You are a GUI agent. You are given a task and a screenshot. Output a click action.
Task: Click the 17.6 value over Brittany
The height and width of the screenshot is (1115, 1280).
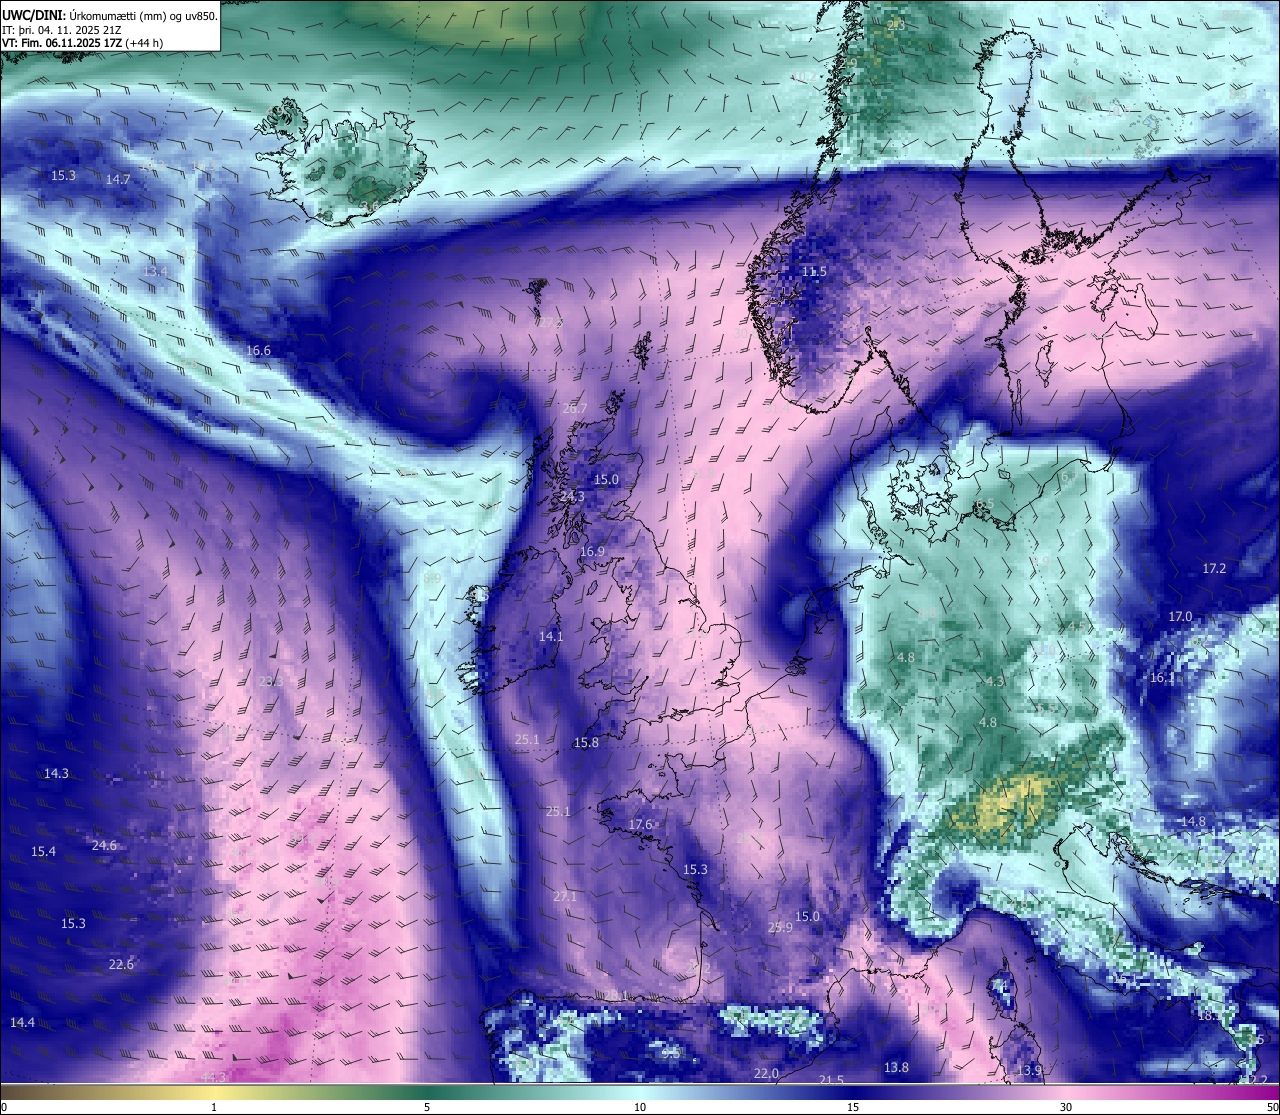640,825
